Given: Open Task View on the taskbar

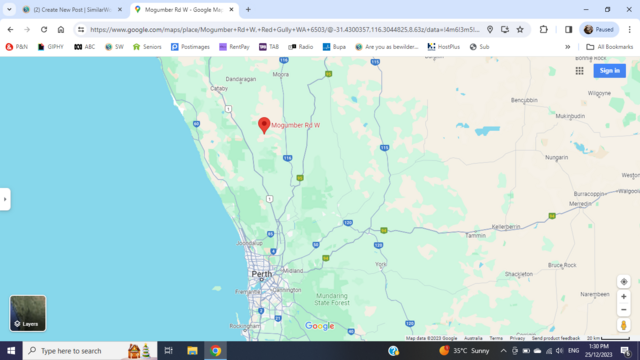Looking at the screenshot, I should pos(168,351).
